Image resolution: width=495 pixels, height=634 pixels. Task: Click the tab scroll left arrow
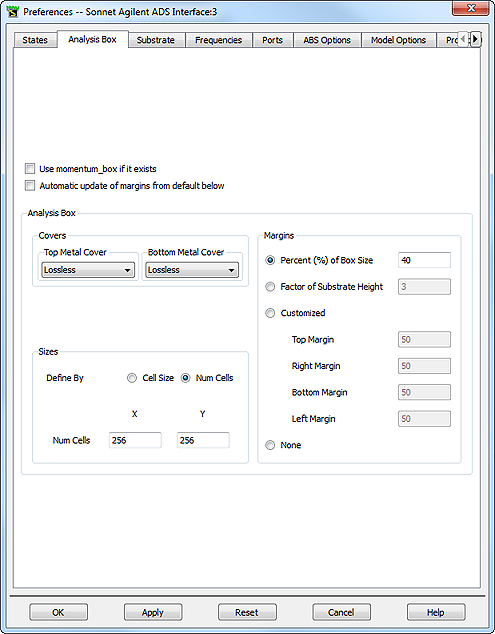(x=463, y=39)
